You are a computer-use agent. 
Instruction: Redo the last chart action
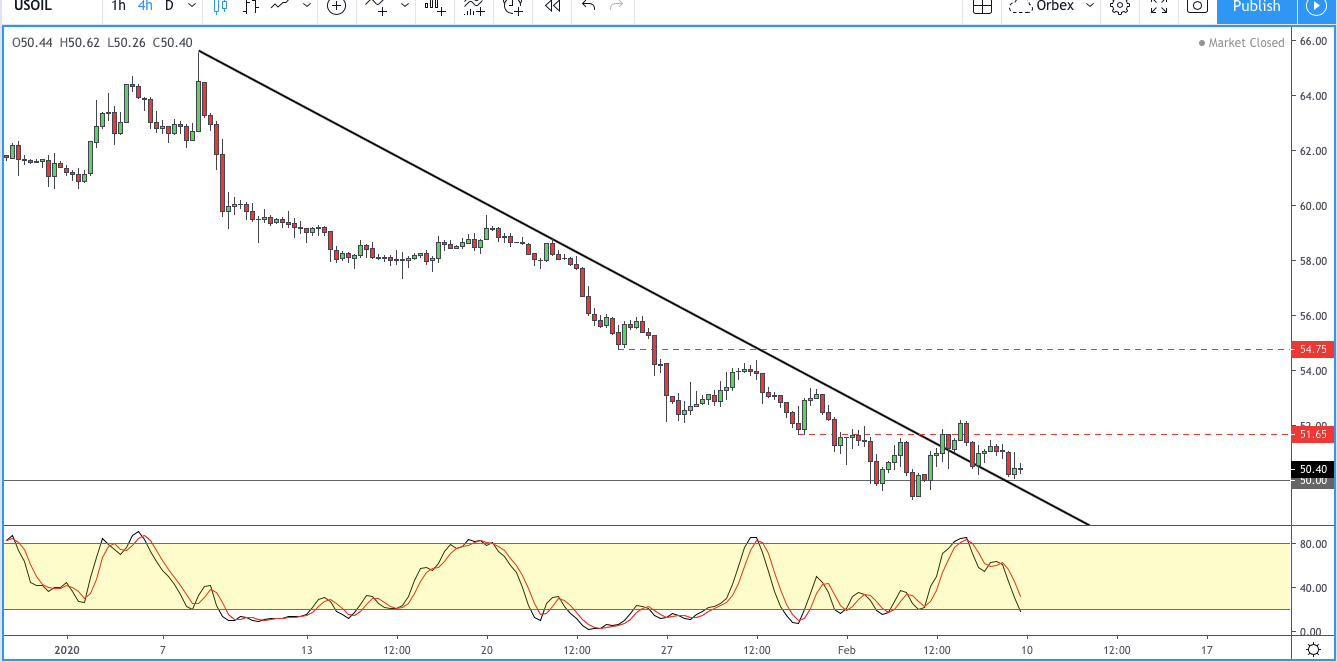(x=617, y=6)
